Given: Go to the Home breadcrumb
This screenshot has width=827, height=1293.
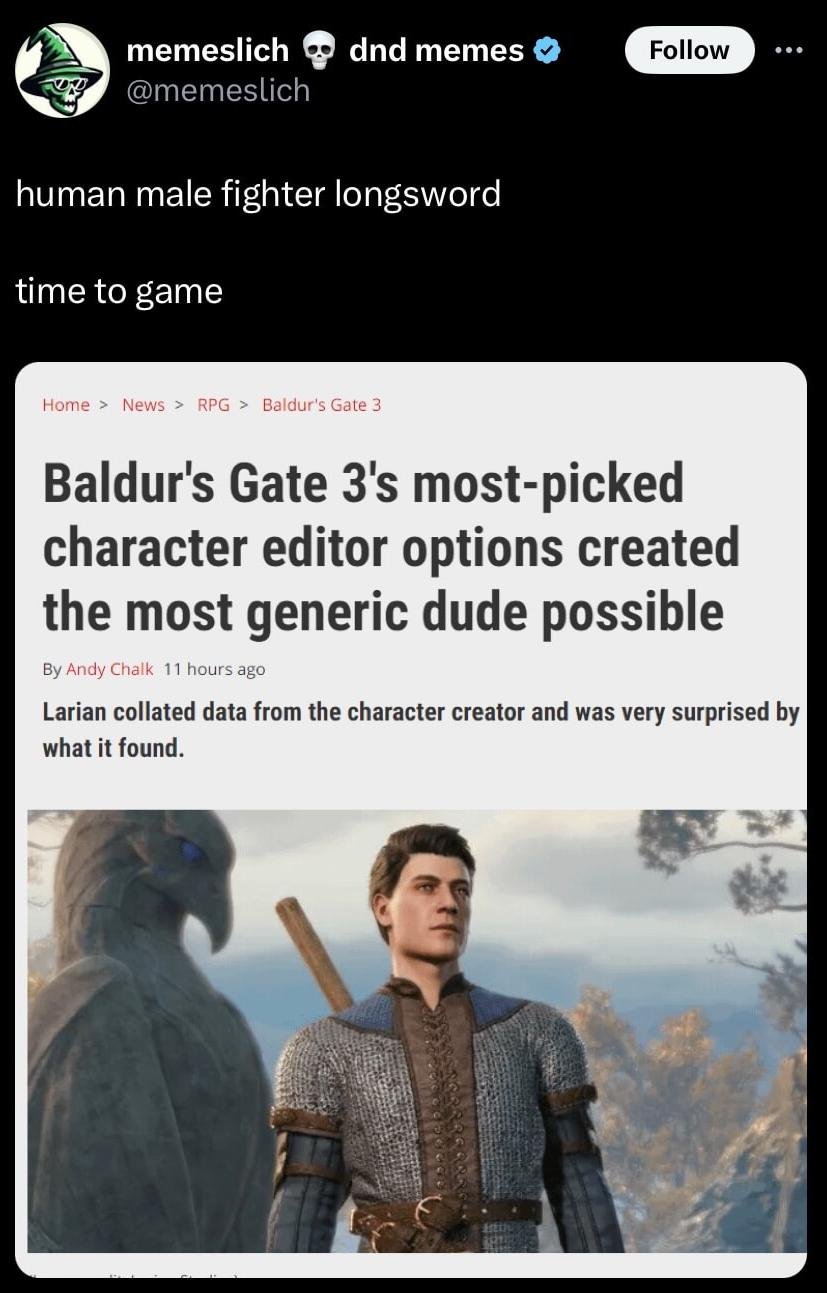Looking at the screenshot, I should pyautogui.click(x=66, y=405).
